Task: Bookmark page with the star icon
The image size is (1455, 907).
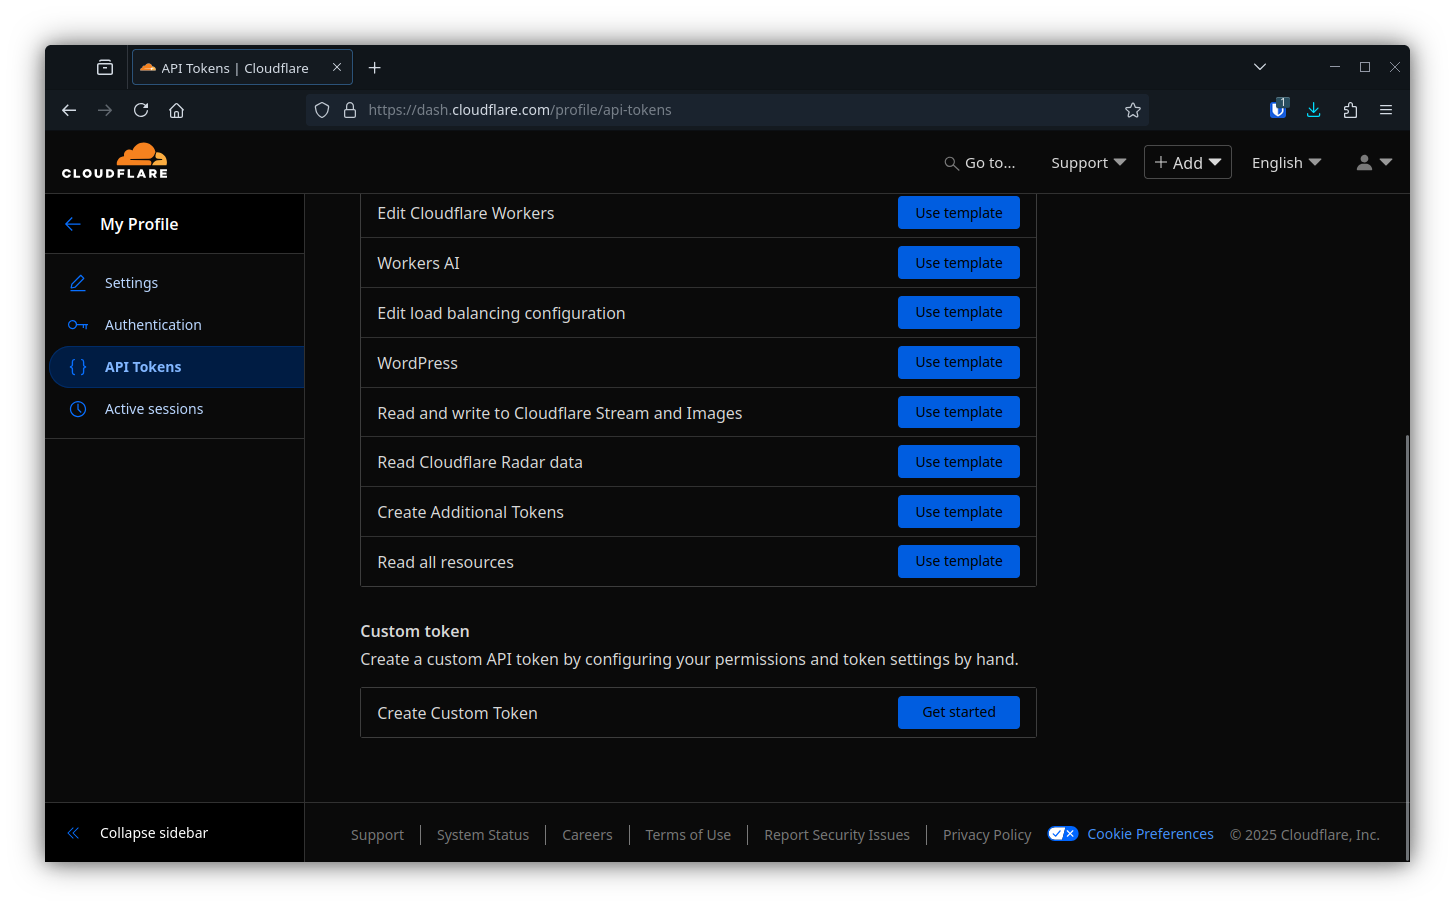Action: click(x=1132, y=110)
